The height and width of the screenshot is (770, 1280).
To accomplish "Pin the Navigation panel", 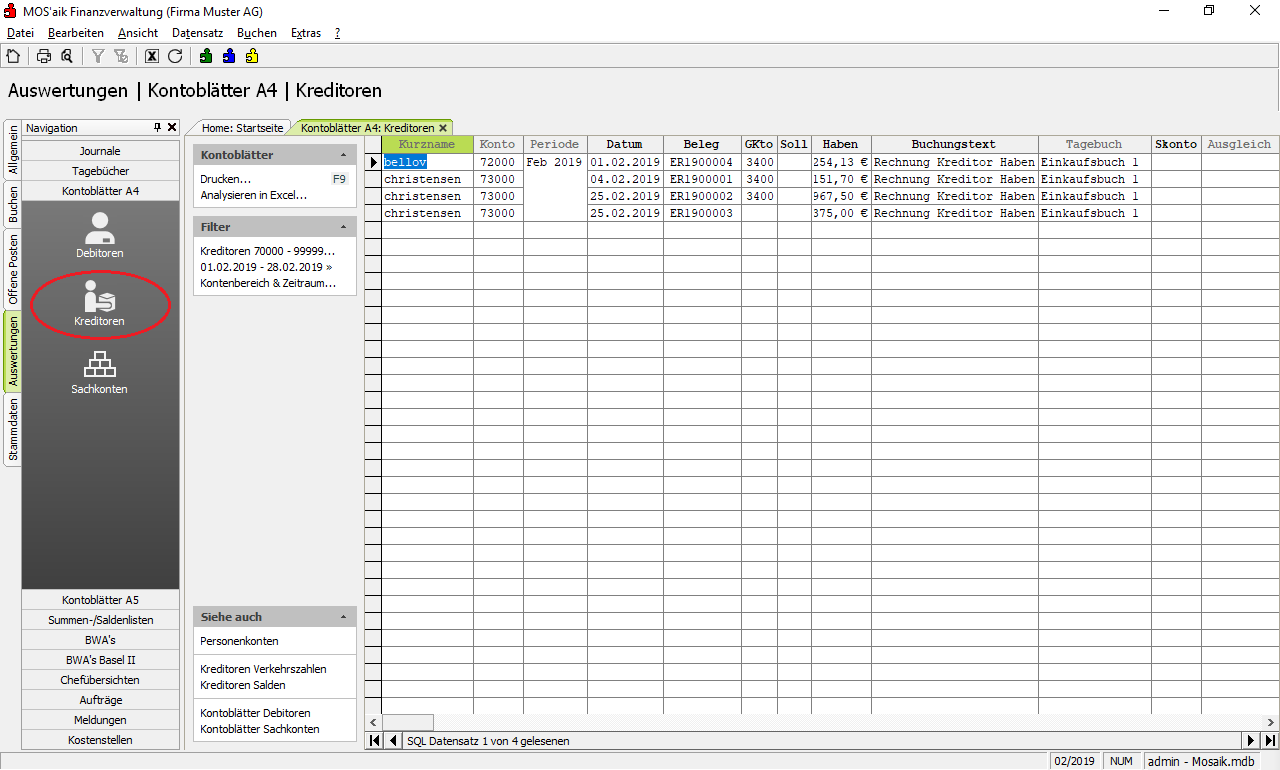I will click(157, 128).
